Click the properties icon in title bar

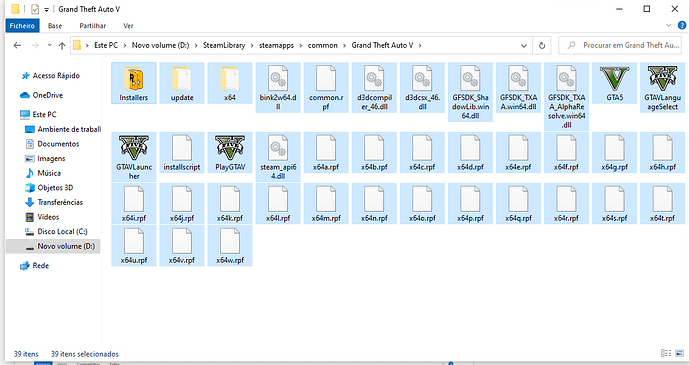click(35, 9)
